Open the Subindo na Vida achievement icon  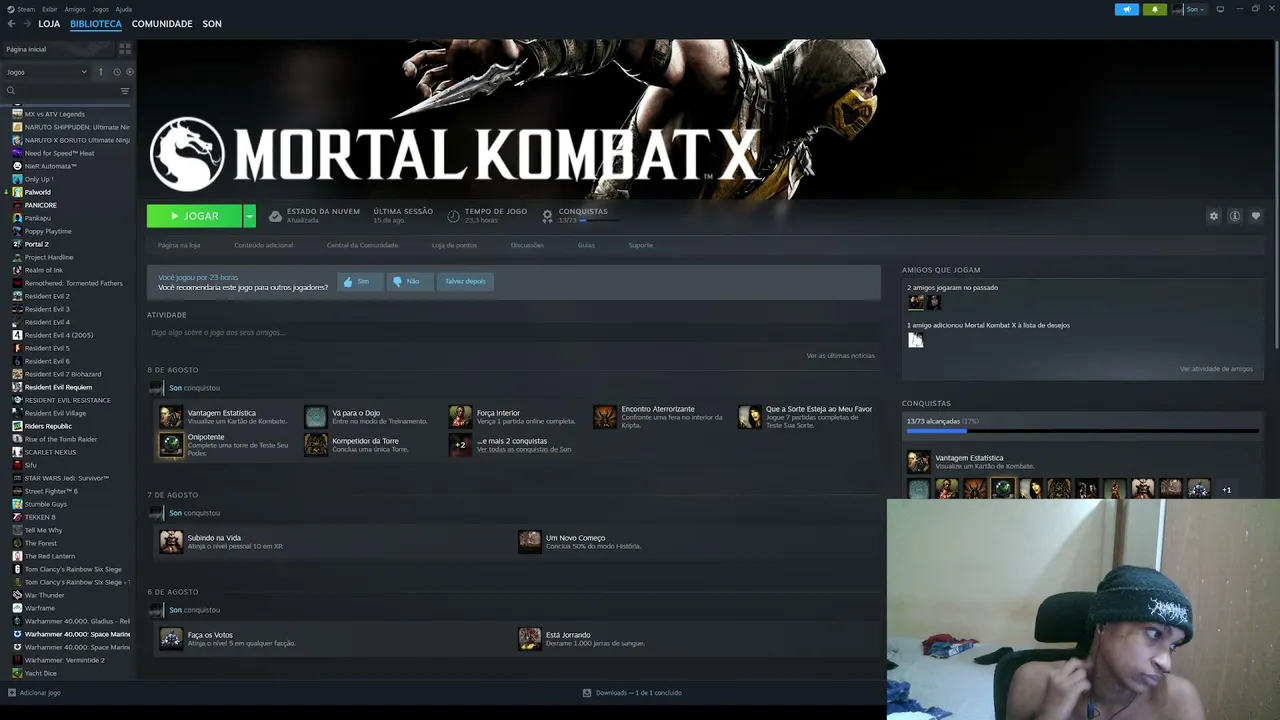(x=171, y=542)
